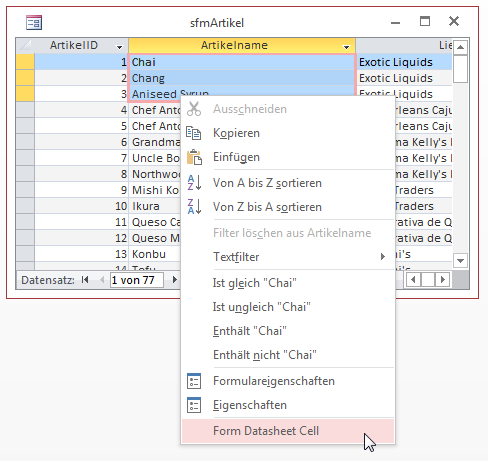This screenshot has height=461, width=488.
Task: Click the Konbu cell
Action: 155,254
